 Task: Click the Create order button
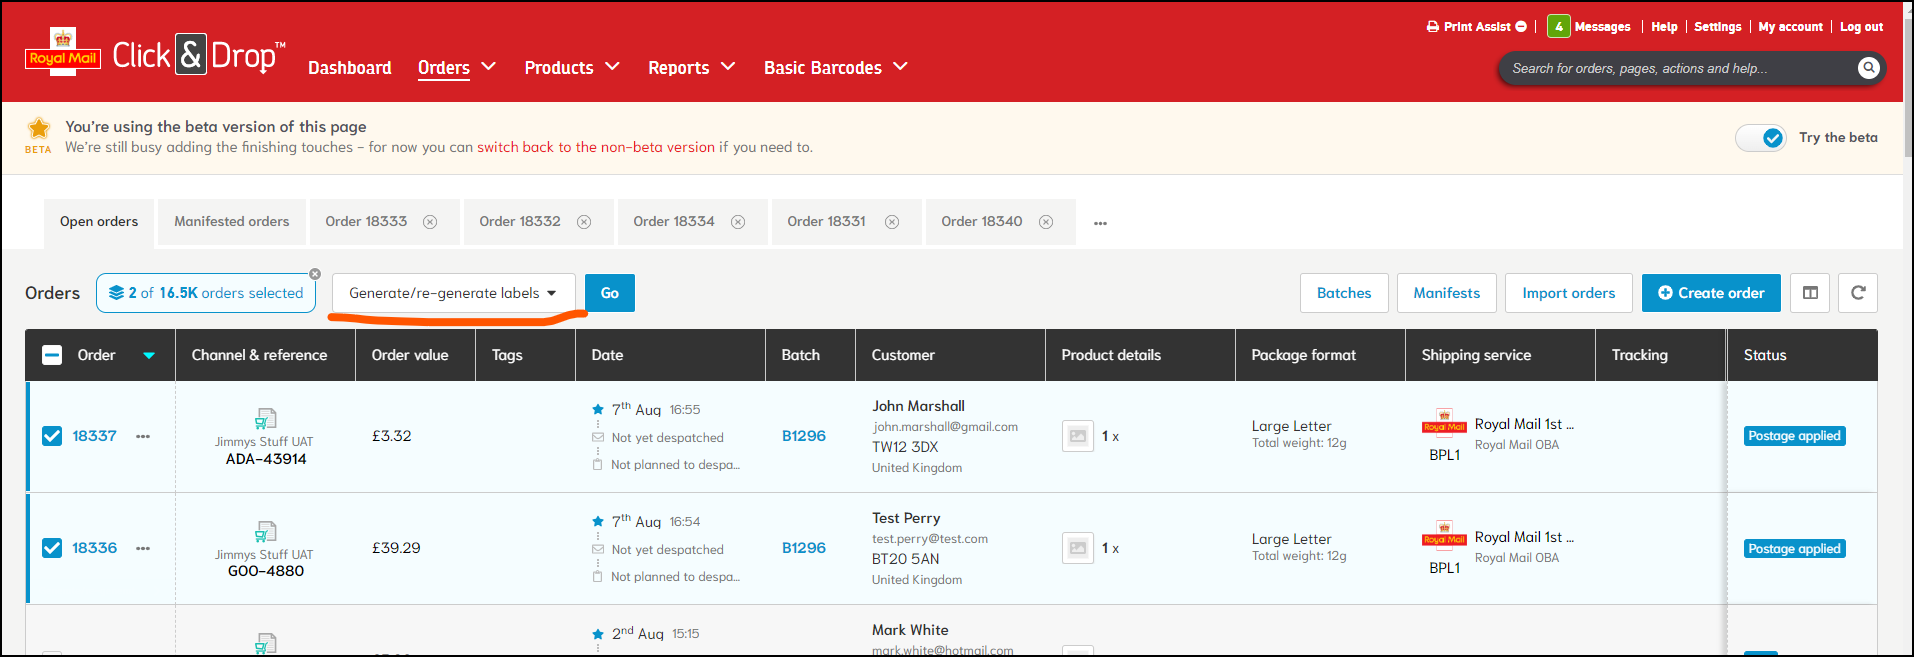[x=1710, y=293]
